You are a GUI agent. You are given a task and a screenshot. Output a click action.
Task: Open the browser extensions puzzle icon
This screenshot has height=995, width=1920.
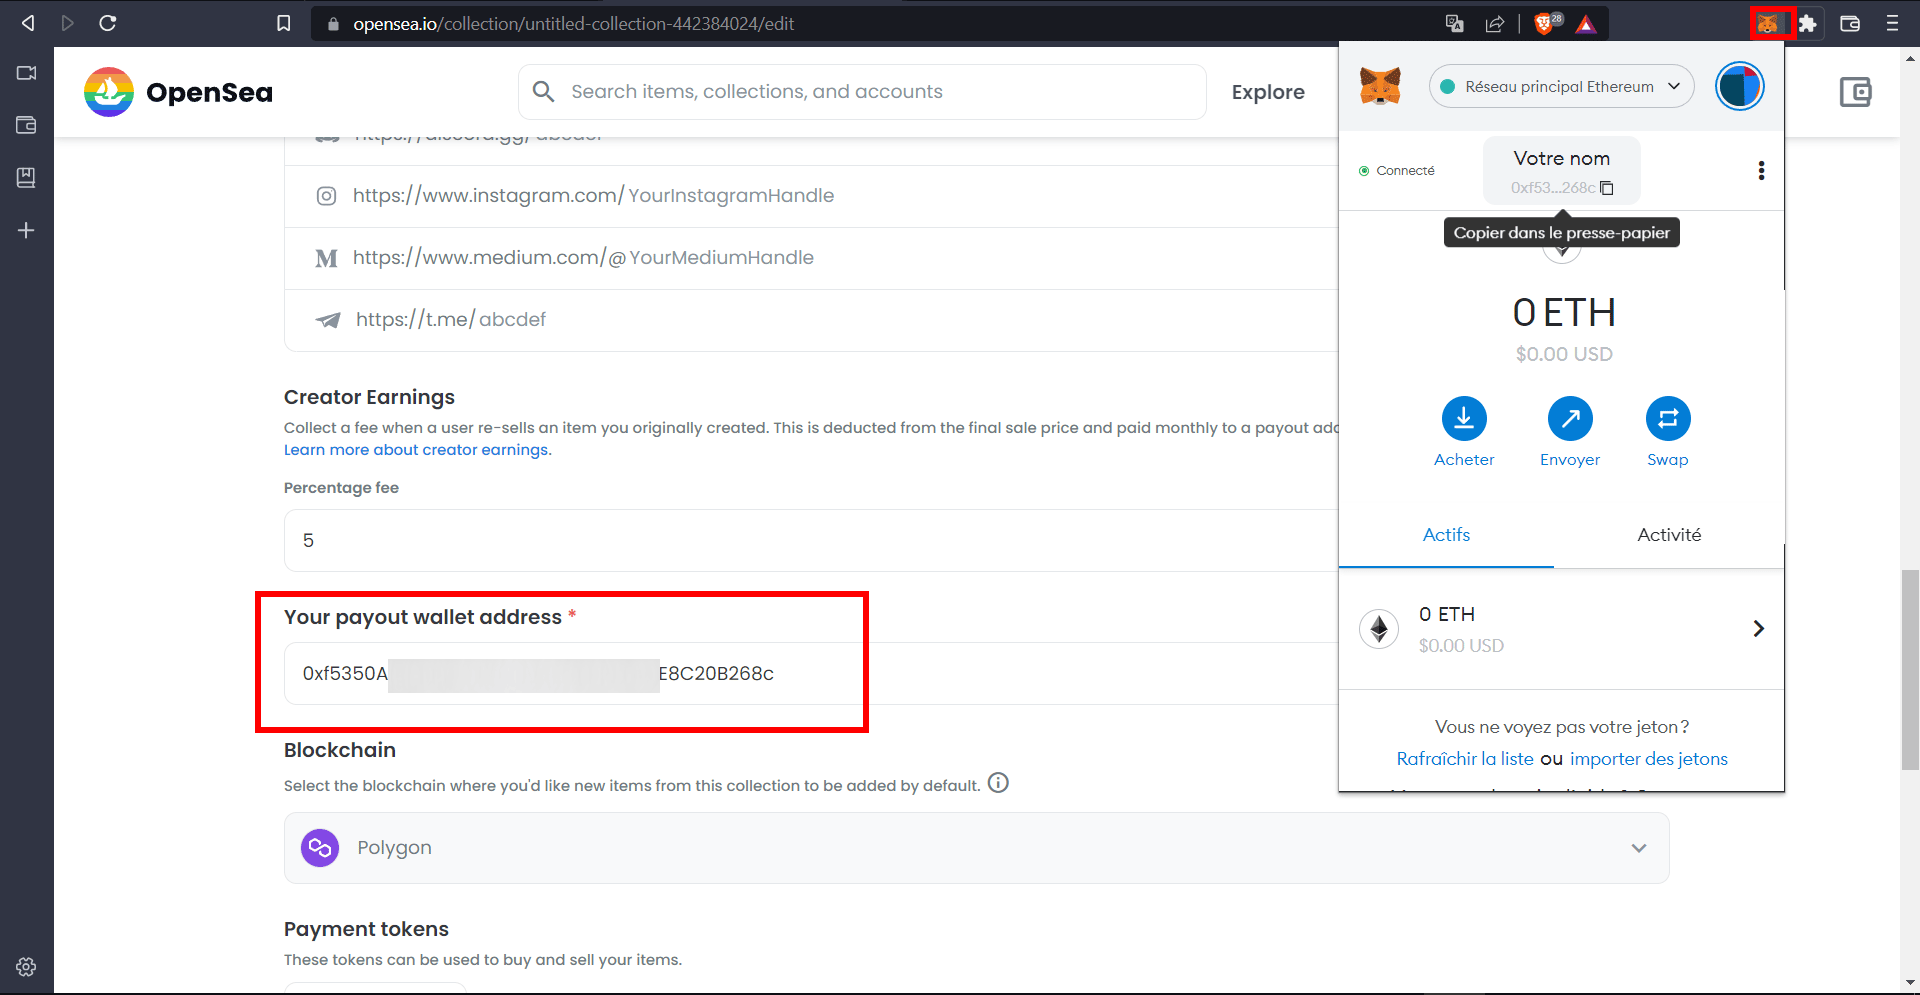pos(1808,23)
